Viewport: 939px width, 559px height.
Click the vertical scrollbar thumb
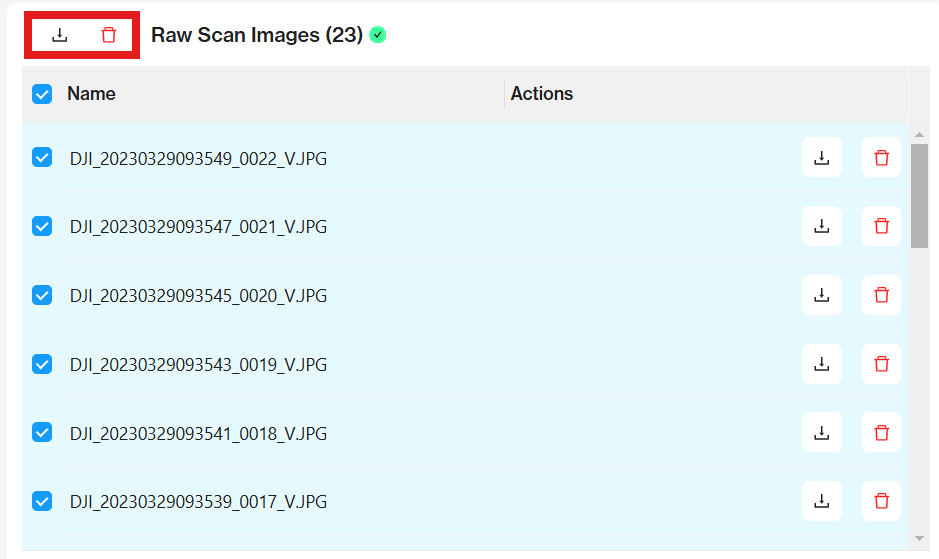[920, 195]
